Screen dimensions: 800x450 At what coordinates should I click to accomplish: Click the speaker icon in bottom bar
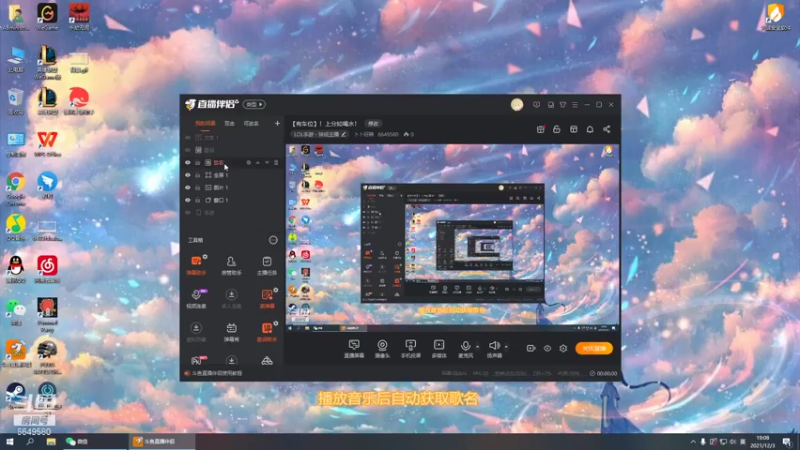pos(493,347)
